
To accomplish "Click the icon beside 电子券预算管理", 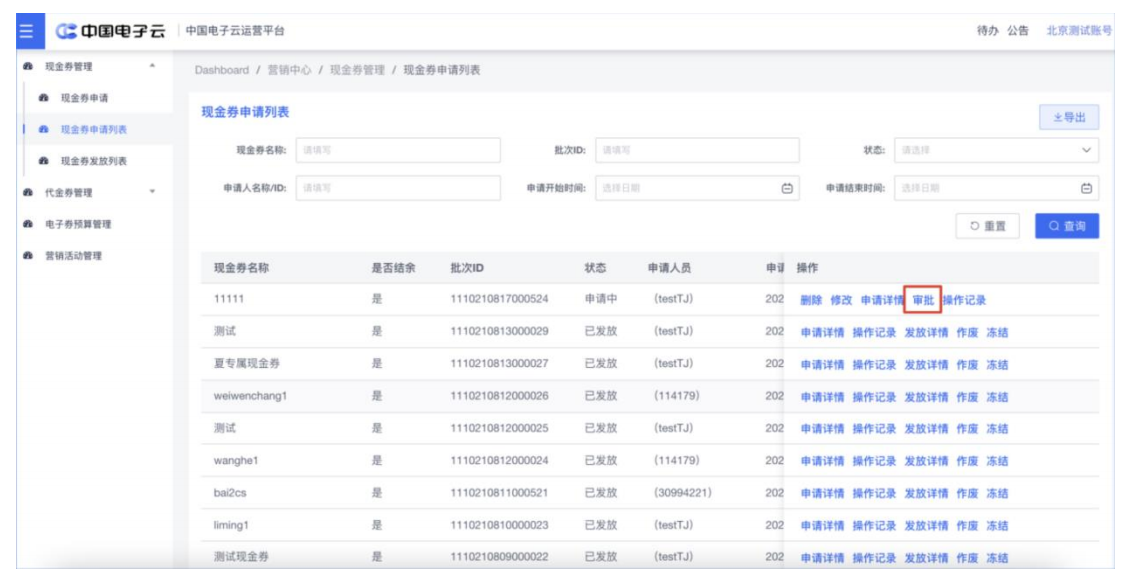I will (28, 224).
